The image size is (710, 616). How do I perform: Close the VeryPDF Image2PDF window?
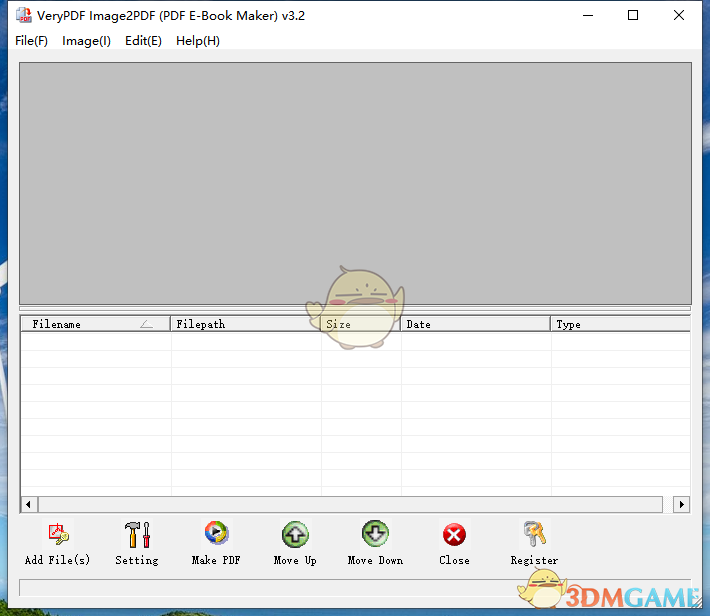(x=679, y=15)
